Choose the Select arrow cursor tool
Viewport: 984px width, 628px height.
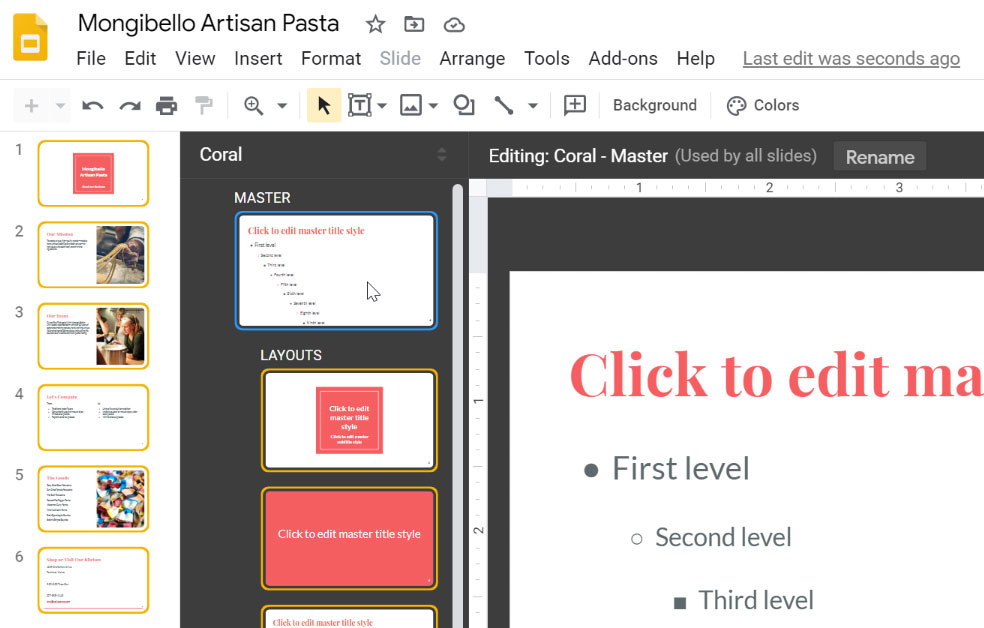click(323, 106)
